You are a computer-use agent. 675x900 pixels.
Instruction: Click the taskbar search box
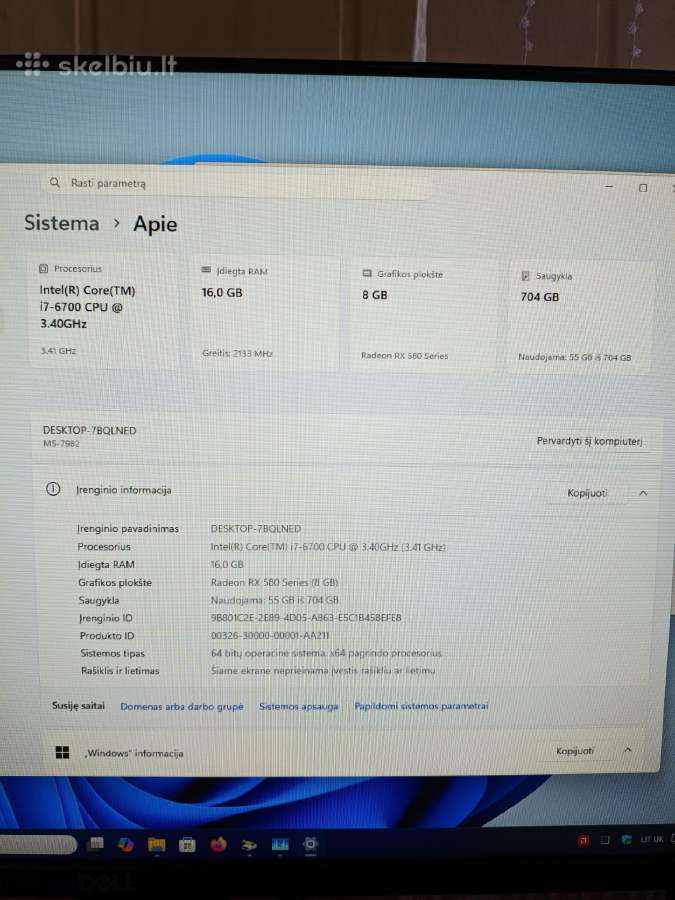click(x=38, y=844)
